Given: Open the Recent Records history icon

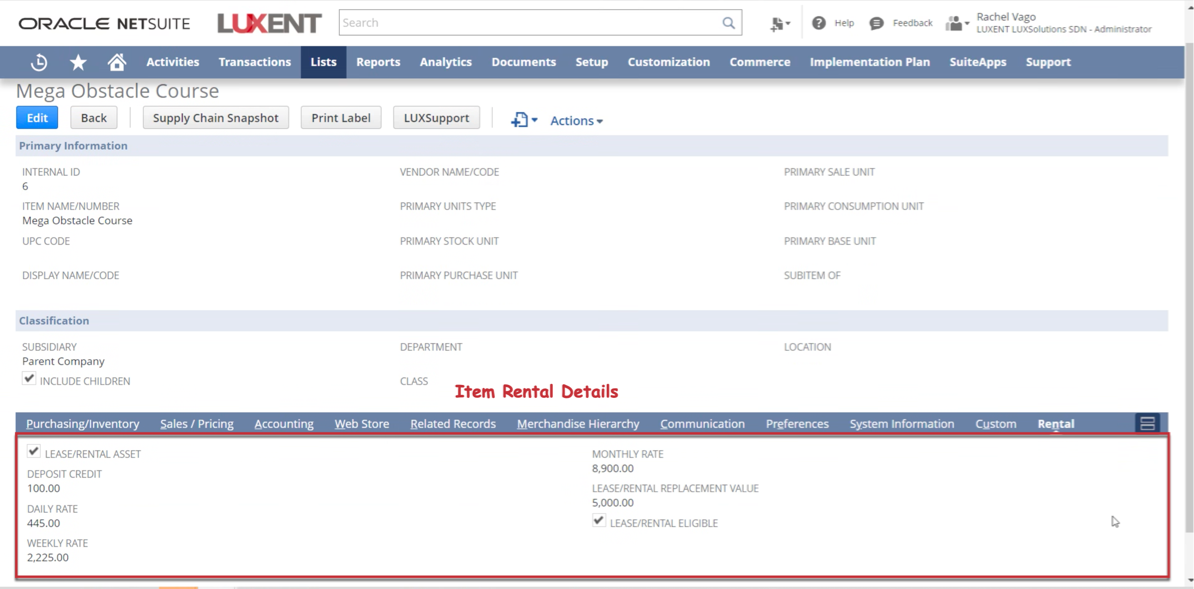Looking at the screenshot, I should click(x=39, y=62).
